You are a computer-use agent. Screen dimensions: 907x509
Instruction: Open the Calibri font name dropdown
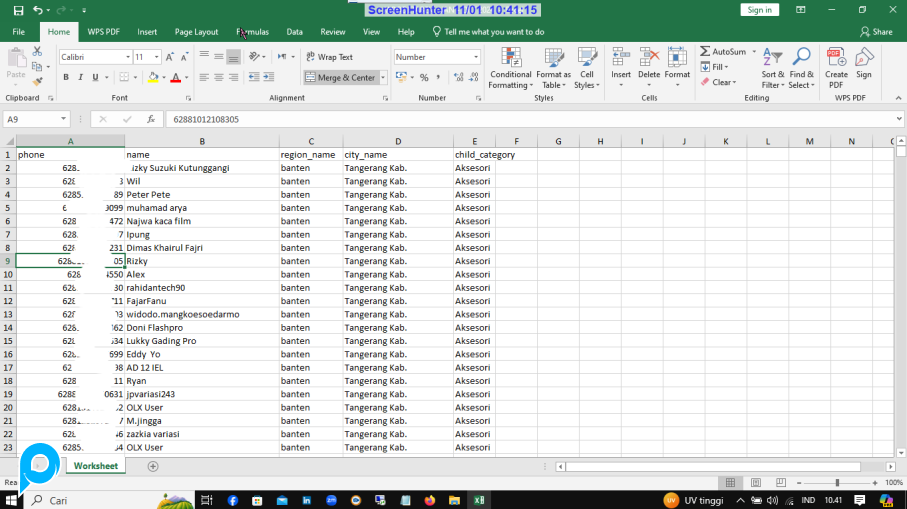128,57
